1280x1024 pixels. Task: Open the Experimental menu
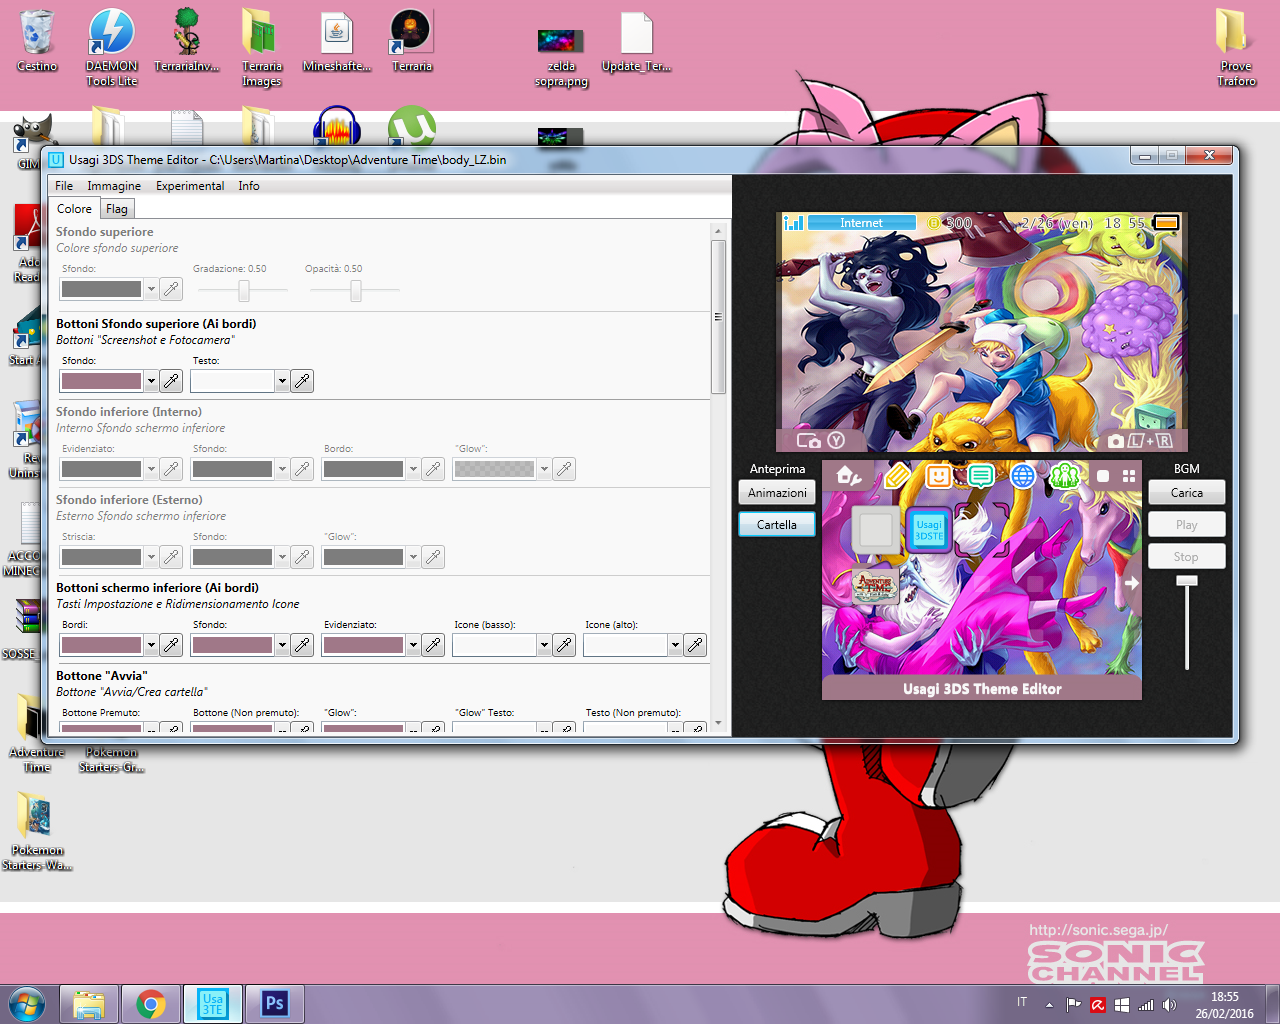coord(190,186)
